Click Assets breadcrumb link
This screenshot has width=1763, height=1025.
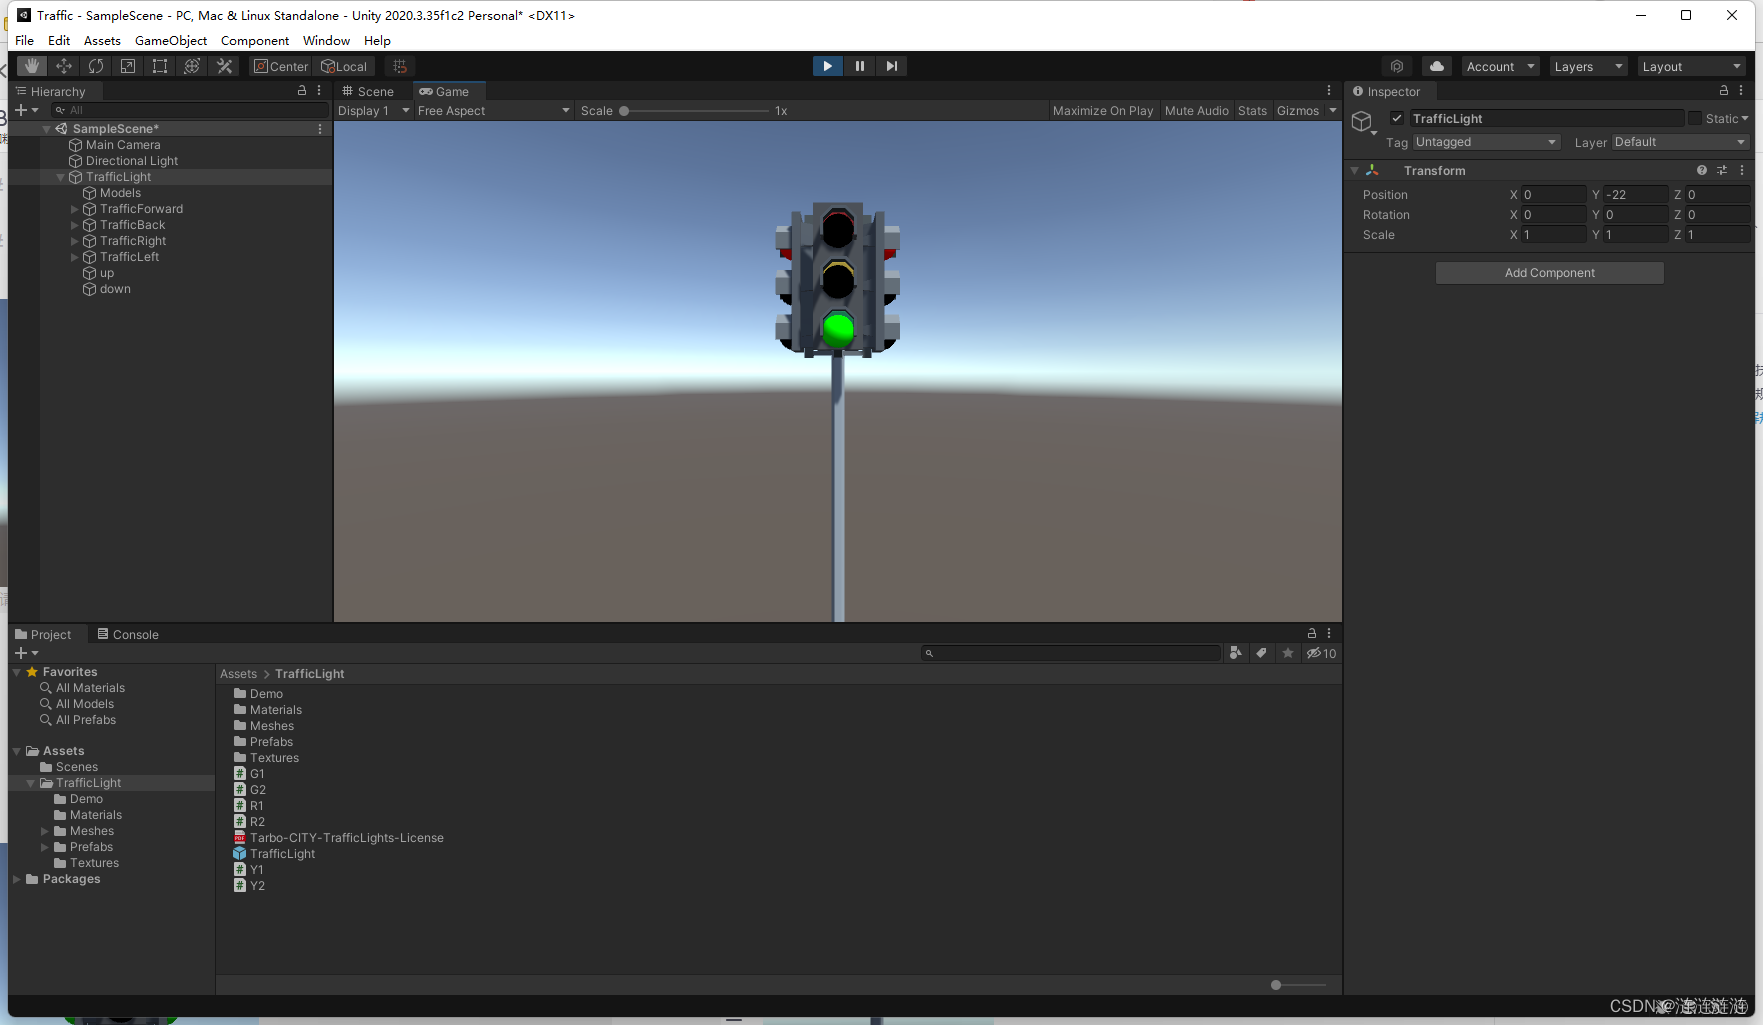point(238,674)
